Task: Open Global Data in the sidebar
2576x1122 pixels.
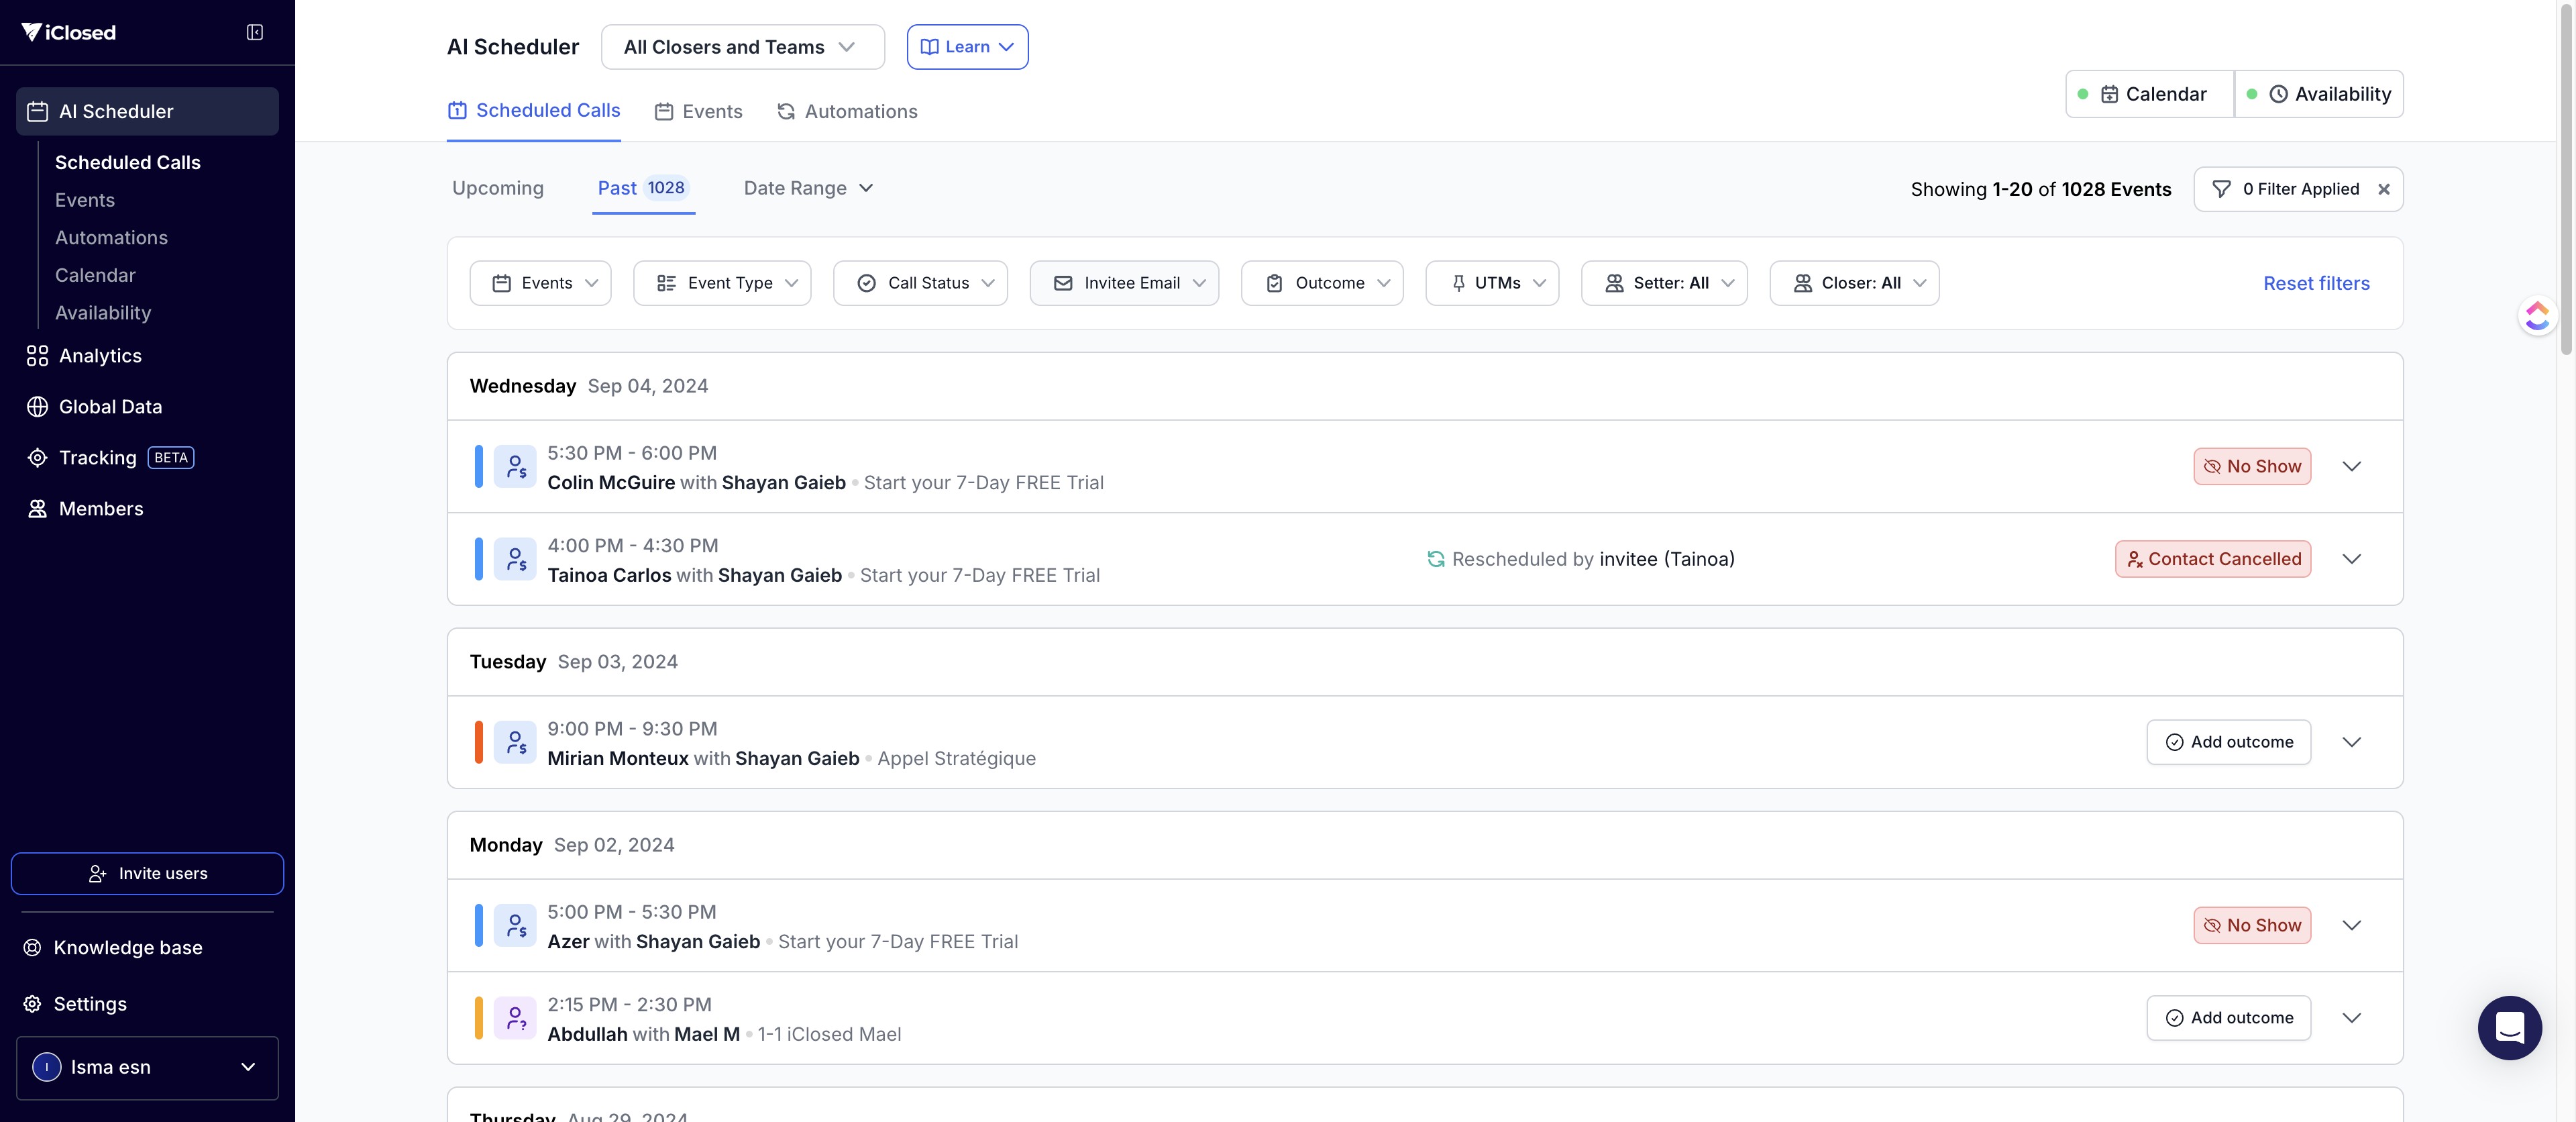Action: [x=110, y=407]
